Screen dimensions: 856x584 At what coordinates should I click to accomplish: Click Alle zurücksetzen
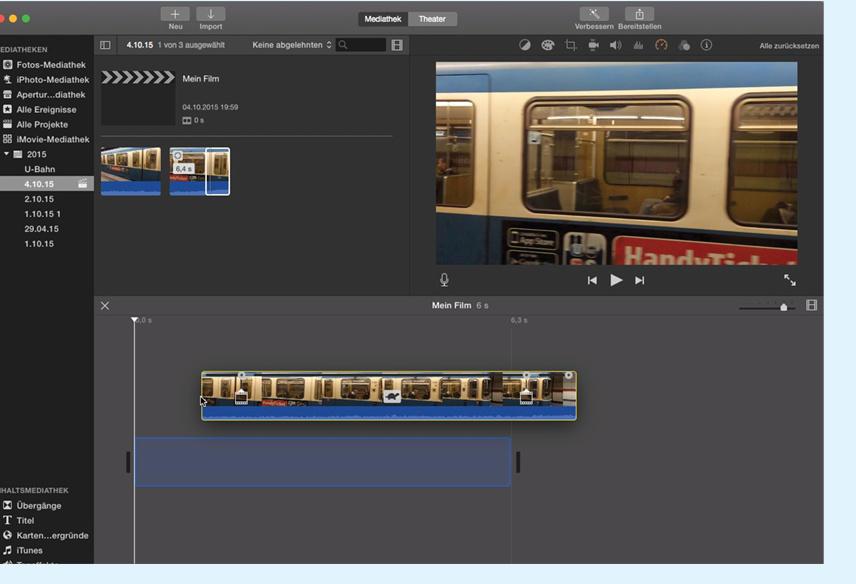pyautogui.click(x=789, y=46)
